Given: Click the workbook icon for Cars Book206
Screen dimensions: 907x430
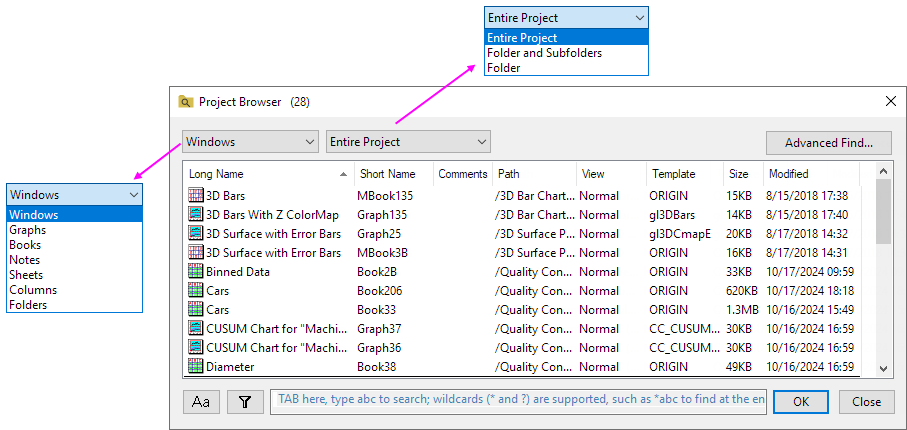Looking at the screenshot, I should coord(196,291).
